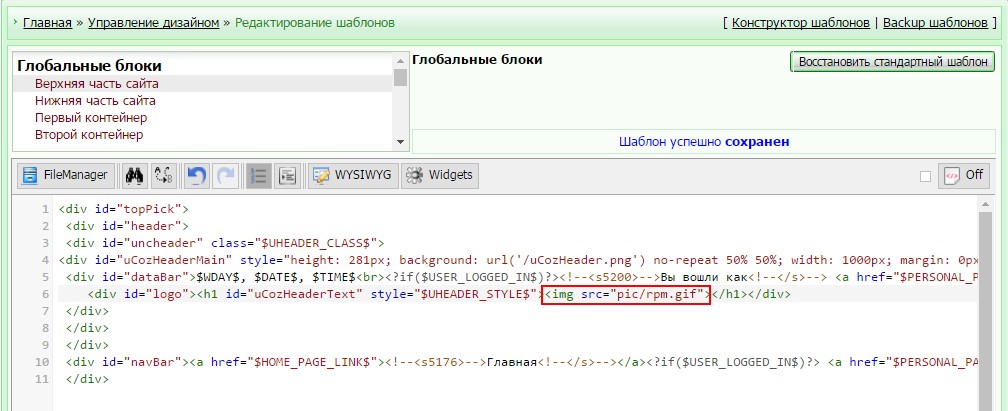Tick the checkbox beside the Off button

[925, 176]
